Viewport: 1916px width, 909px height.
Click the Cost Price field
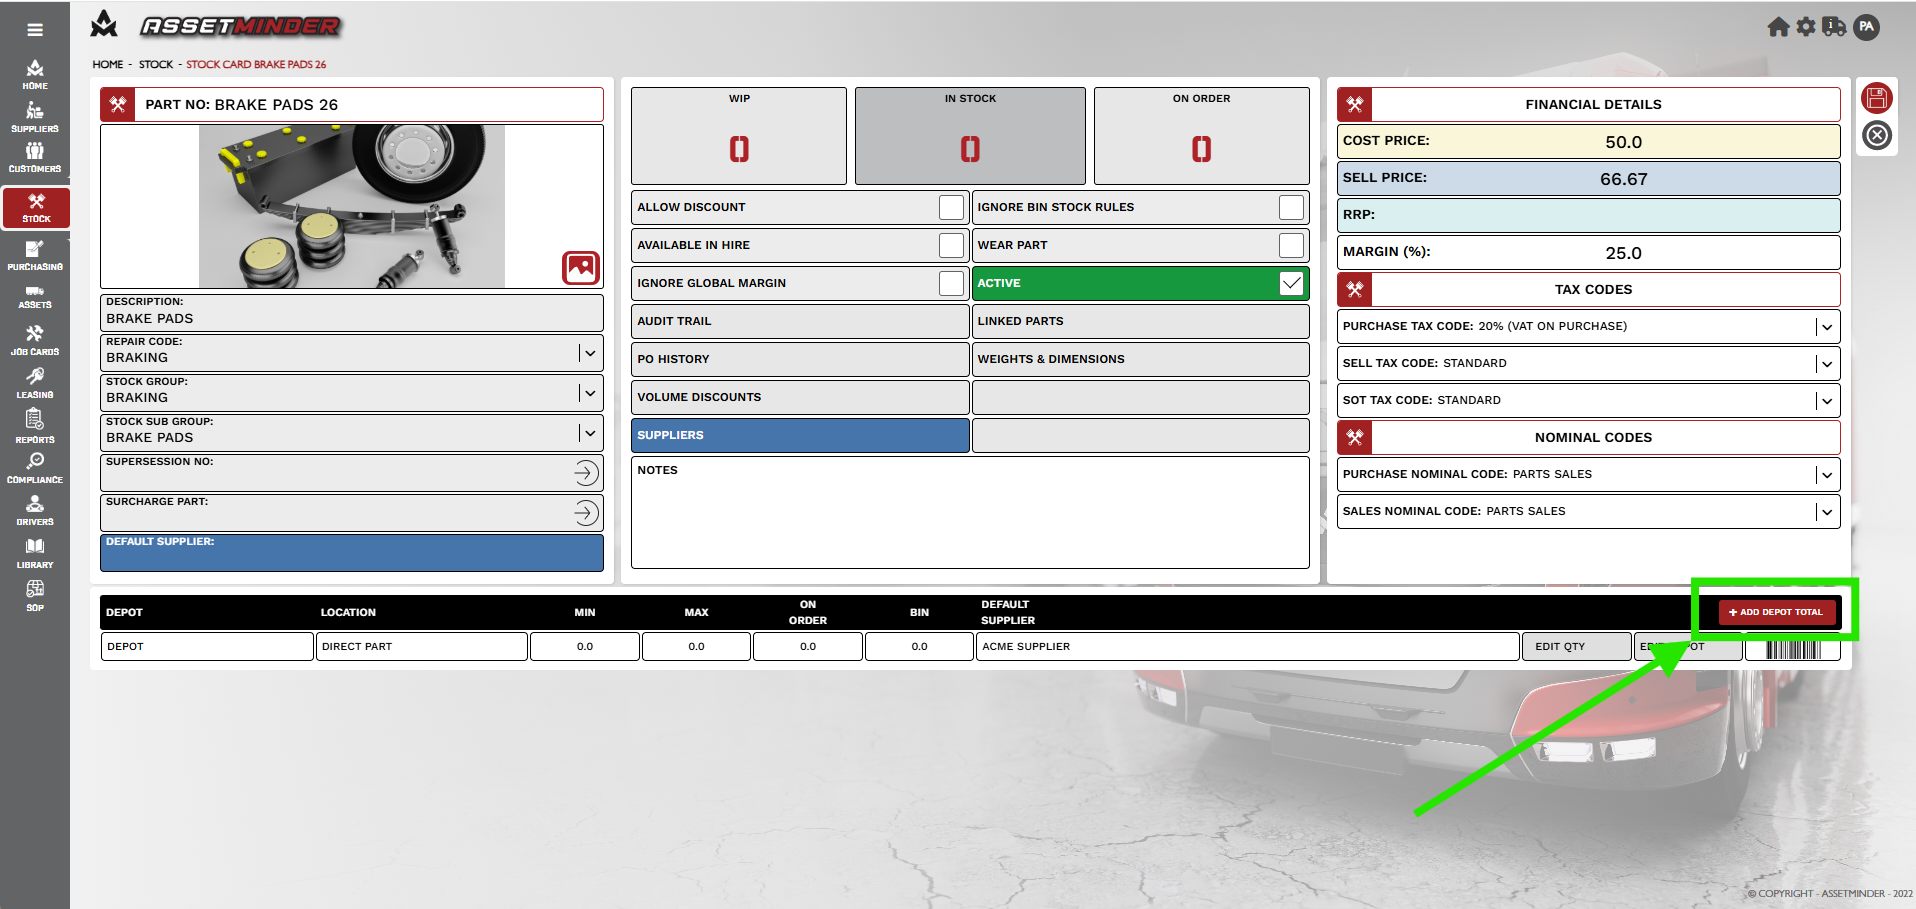point(1622,142)
